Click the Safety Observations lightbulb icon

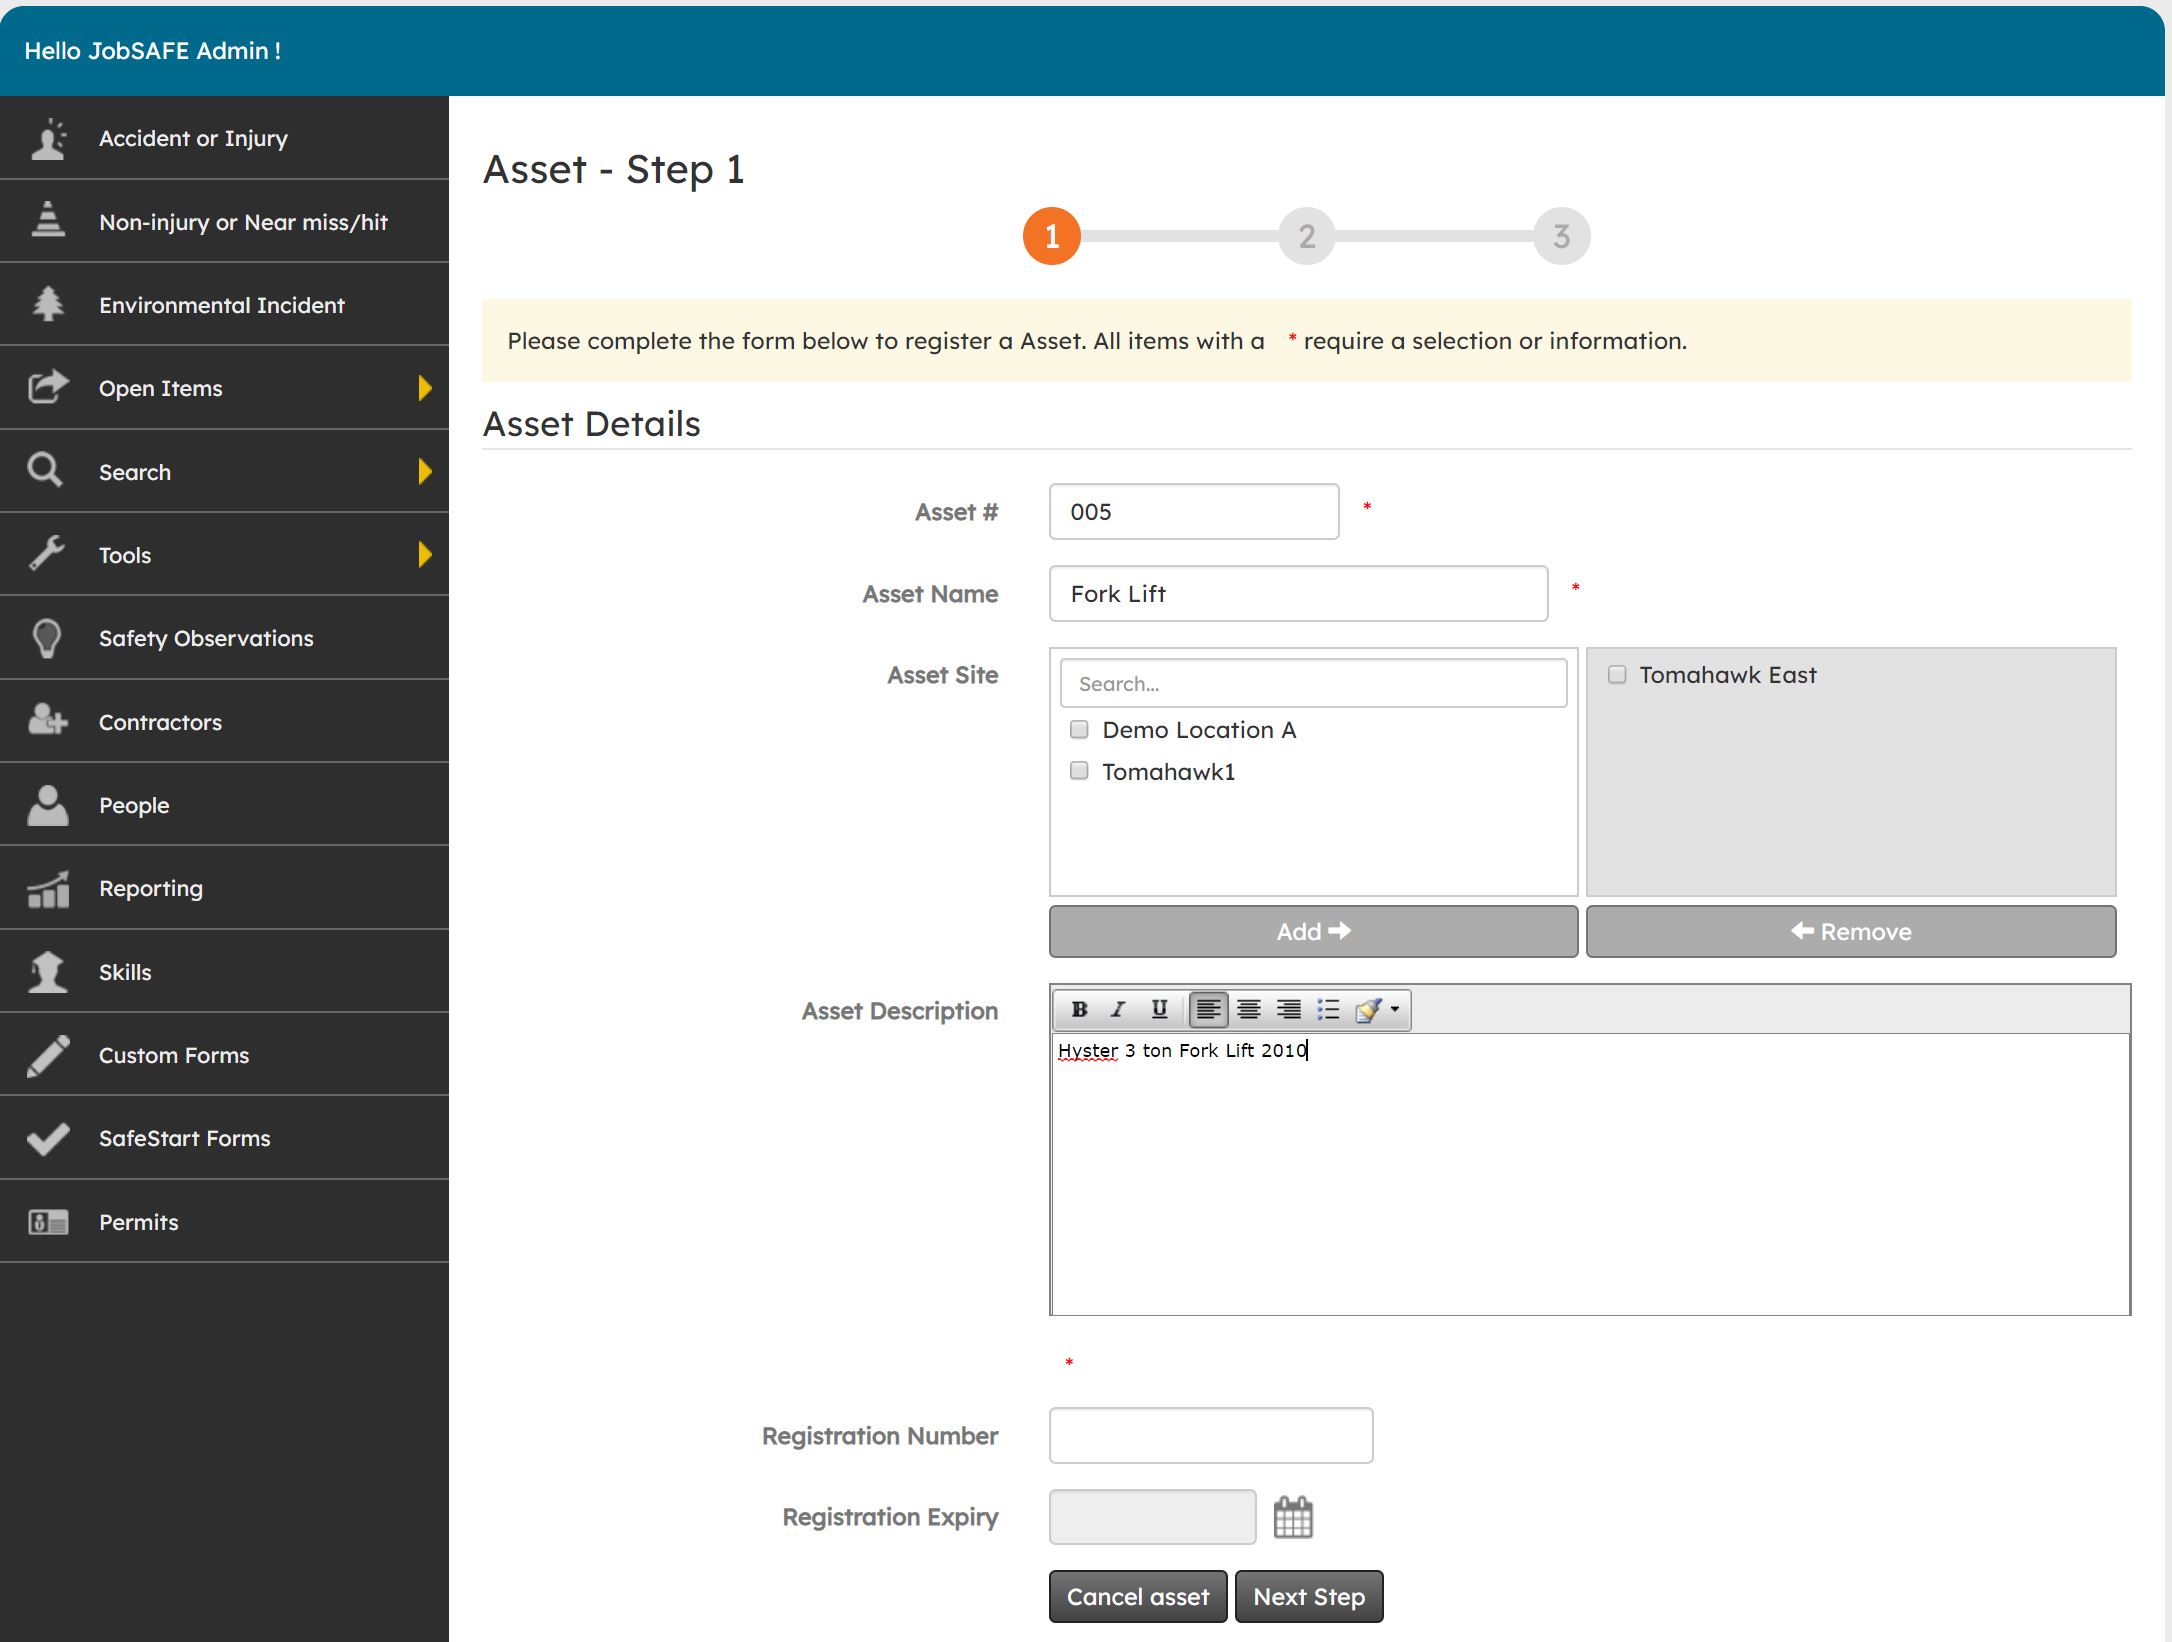click(47, 638)
